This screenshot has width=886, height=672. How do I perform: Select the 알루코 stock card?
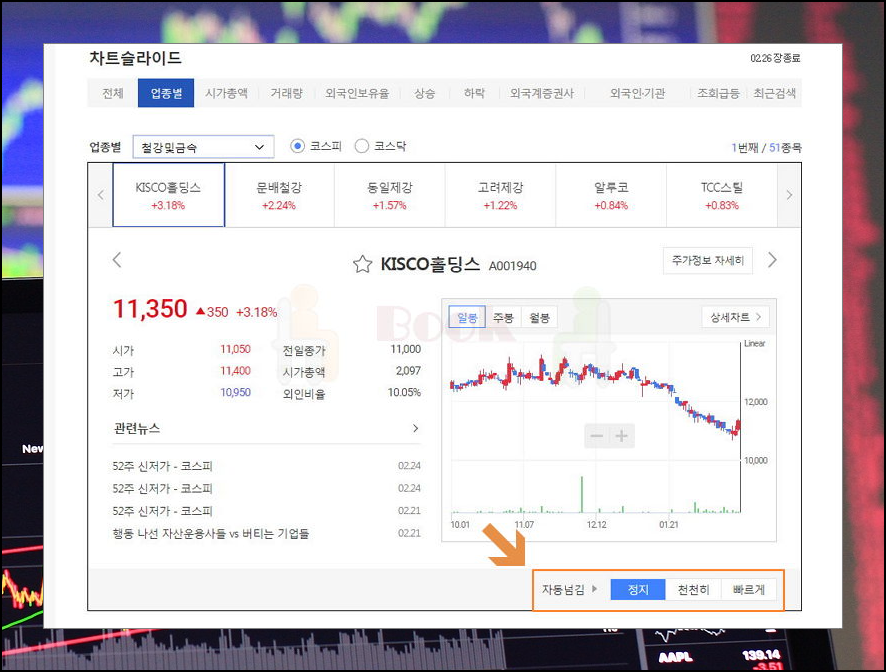click(611, 195)
